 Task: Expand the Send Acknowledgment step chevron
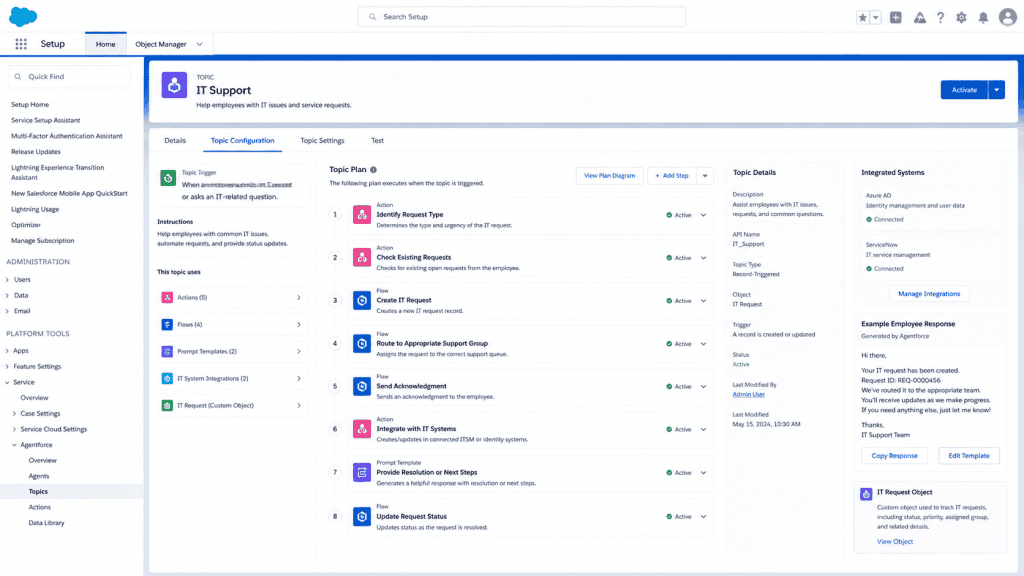[x=703, y=387]
